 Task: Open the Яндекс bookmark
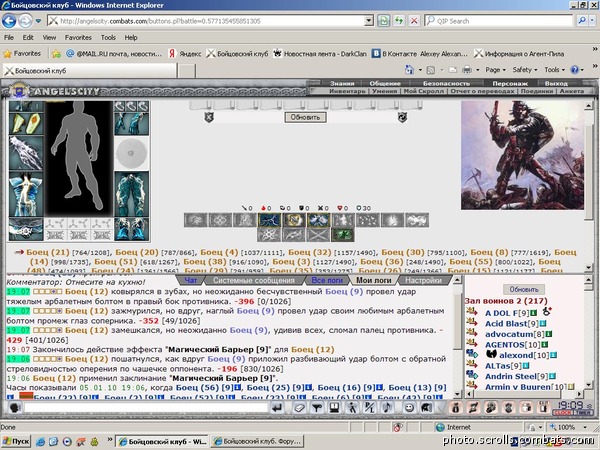(185, 54)
